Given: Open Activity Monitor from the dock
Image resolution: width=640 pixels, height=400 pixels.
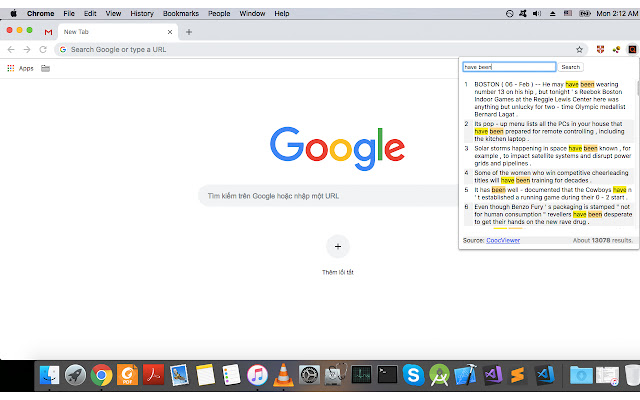Looking at the screenshot, I should [x=361, y=375].
